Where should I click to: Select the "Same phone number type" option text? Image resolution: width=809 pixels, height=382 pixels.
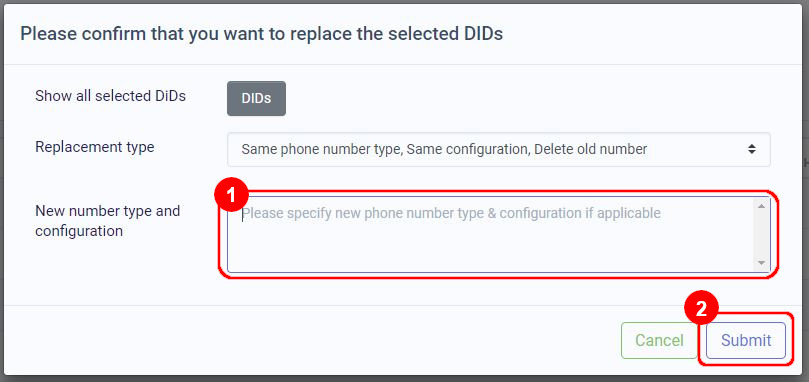[x=322, y=150]
